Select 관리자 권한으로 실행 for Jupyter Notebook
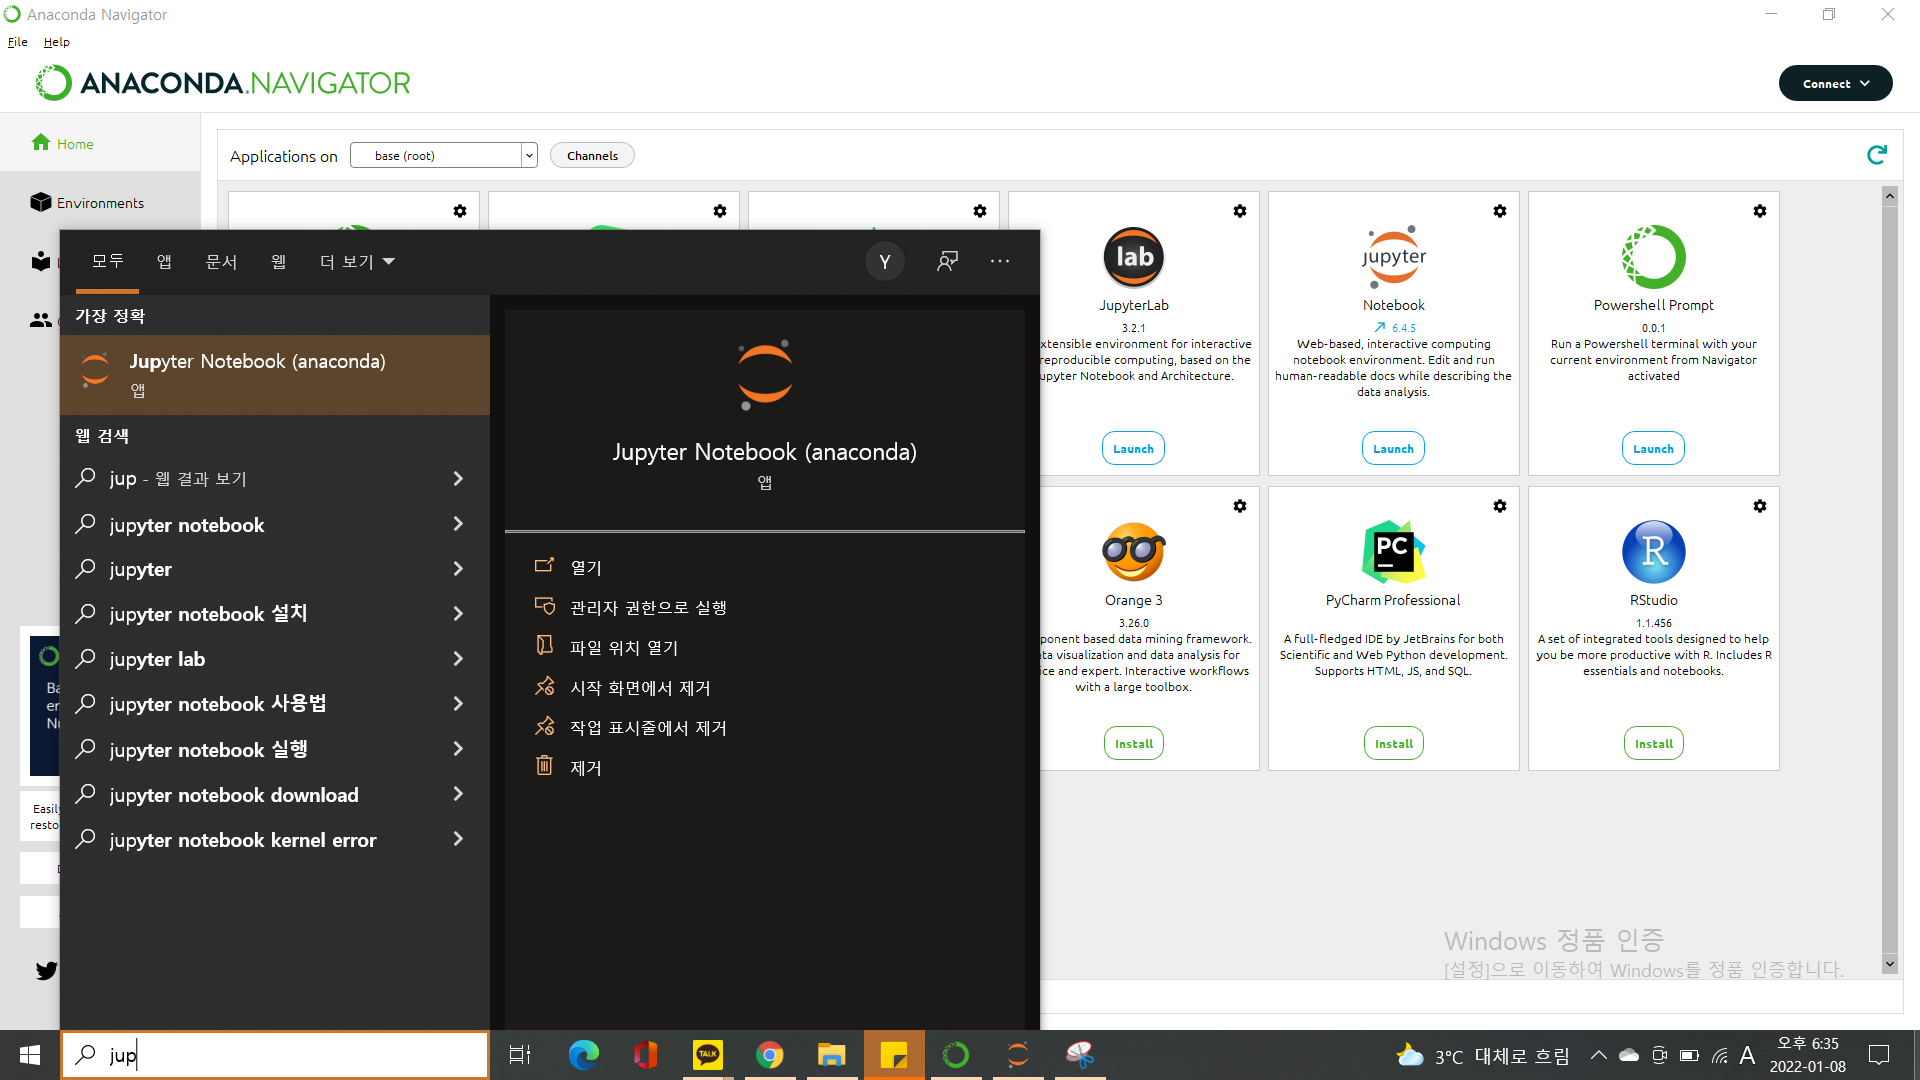1920x1080 pixels. pyautogui.click(x=647, y=607)
